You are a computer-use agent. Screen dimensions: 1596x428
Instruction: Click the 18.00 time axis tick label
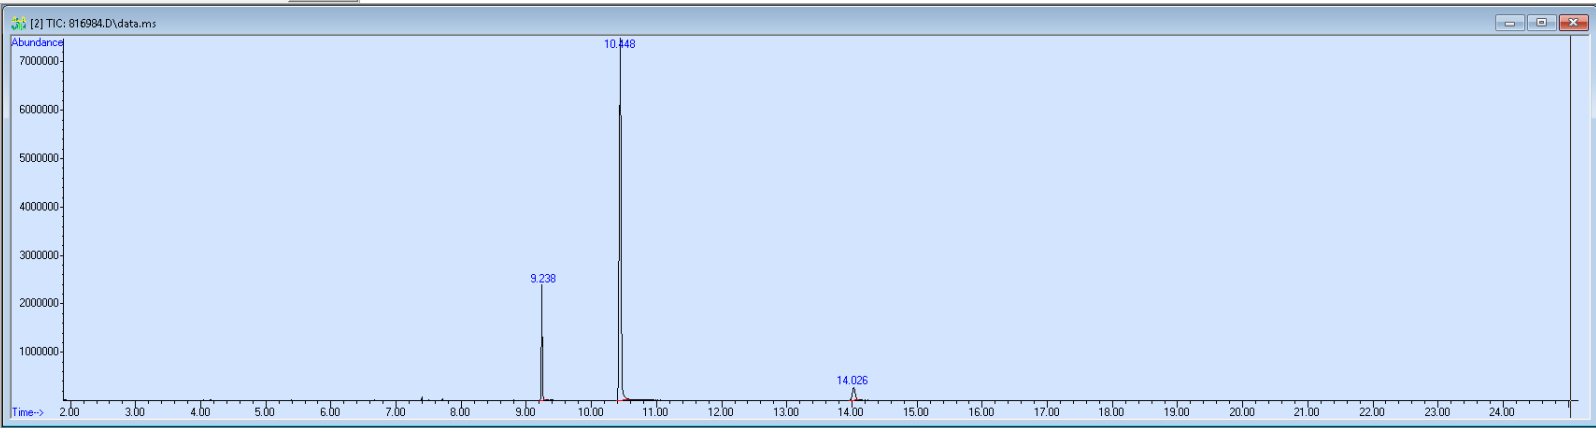coord(1111,412)
